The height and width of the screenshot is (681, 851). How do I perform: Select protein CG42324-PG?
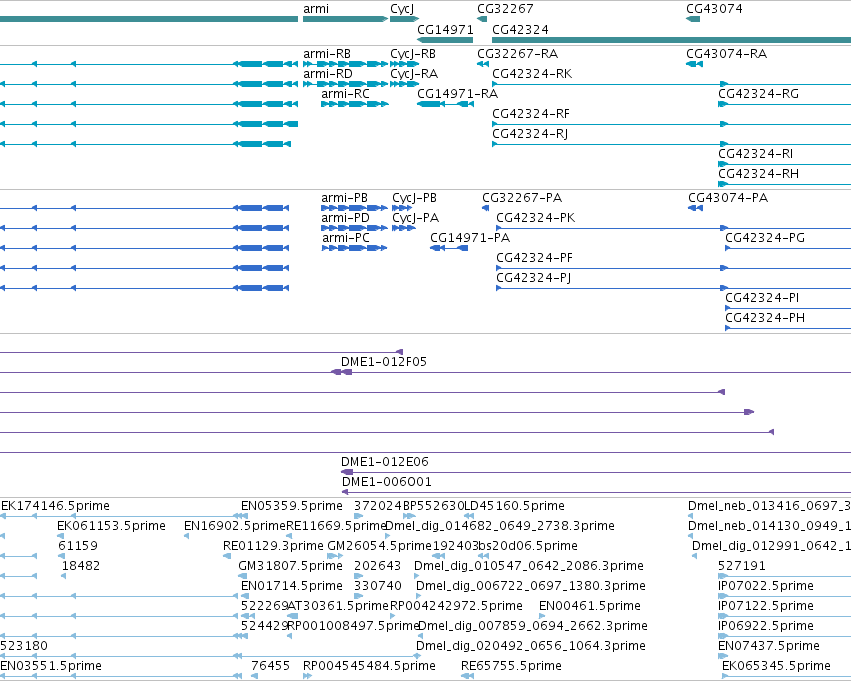coord(788,248)
